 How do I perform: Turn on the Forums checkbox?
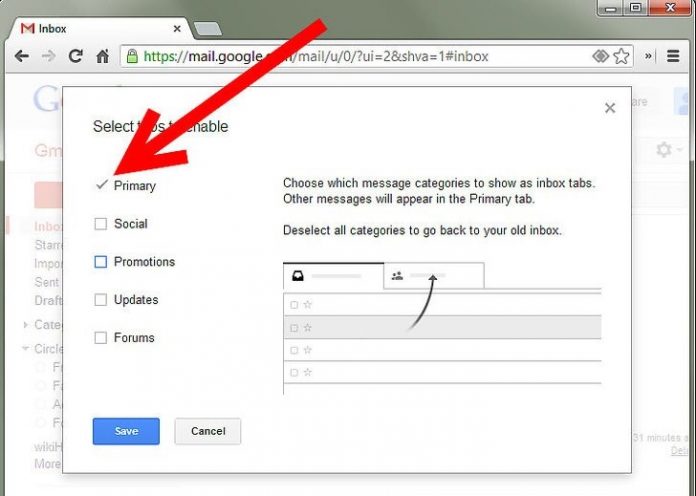100,338
